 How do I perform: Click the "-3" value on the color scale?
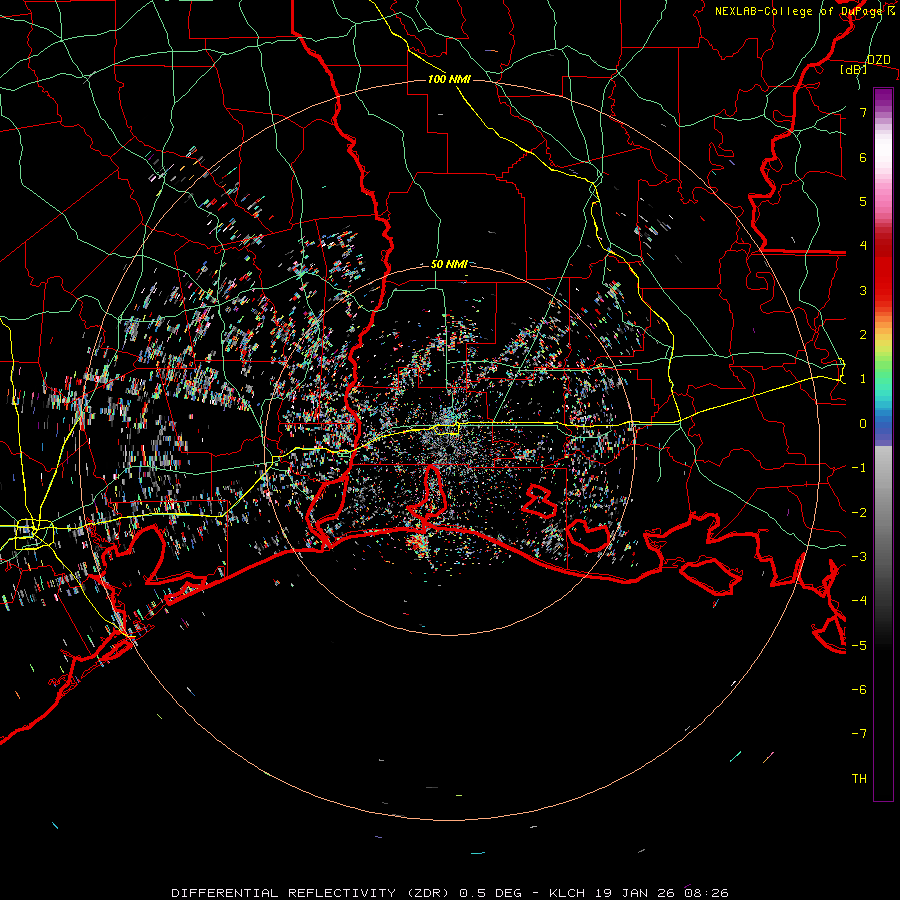pos(859,557)
